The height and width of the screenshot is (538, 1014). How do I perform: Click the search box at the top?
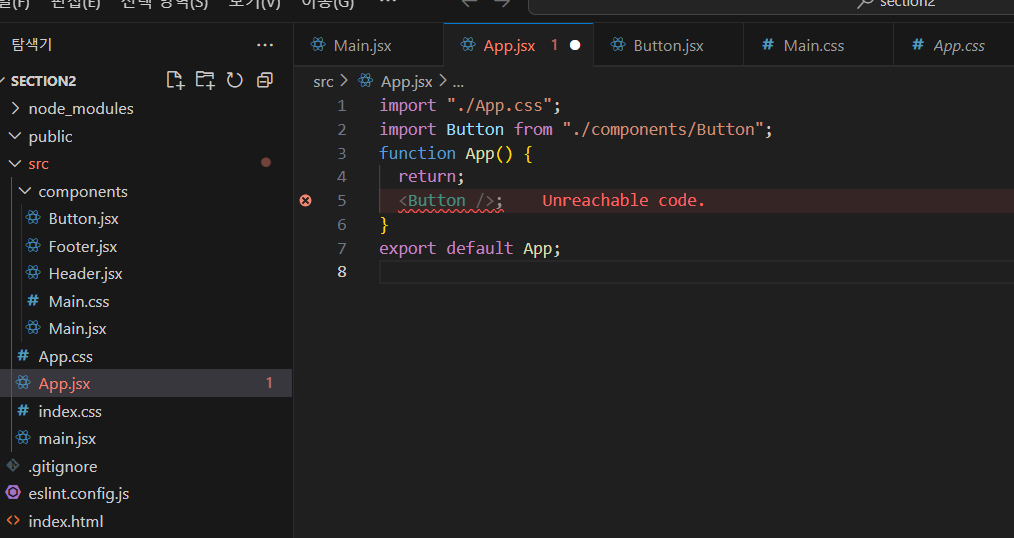pyautogui.click(x=771, y=5)
